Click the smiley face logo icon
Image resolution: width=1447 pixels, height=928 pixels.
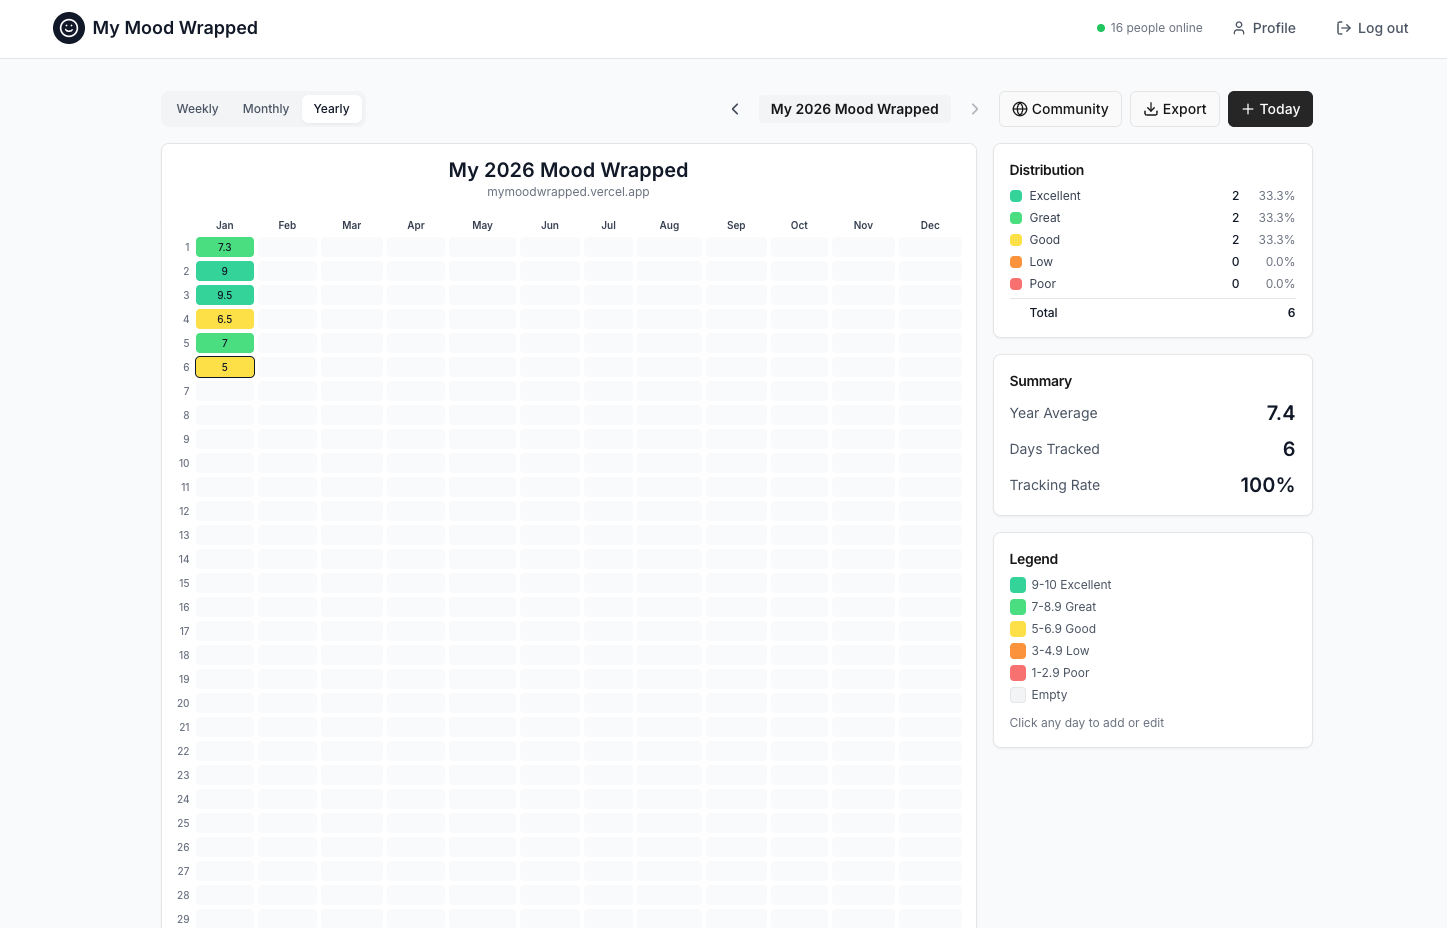pyautogui.click(x=68, y=28)
